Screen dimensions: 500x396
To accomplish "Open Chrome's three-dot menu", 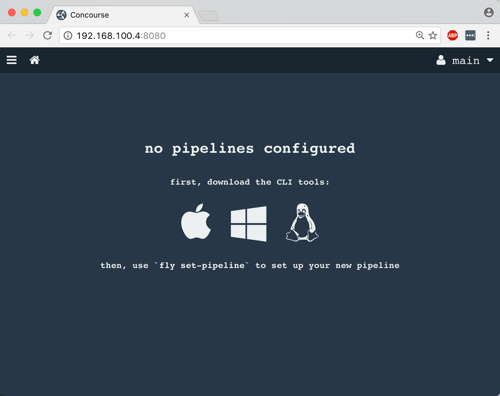I will 488,35.
